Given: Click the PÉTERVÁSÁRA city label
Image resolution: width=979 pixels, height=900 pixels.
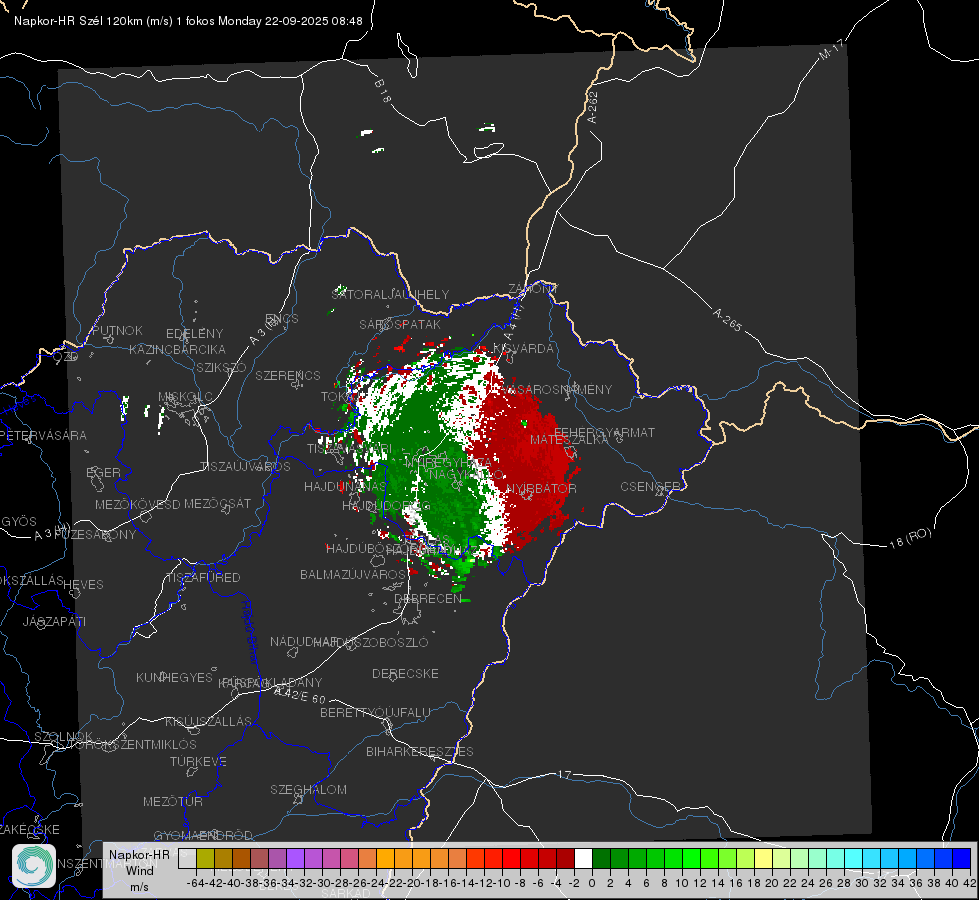Looking at the screenshot, I should coord(42,435).
